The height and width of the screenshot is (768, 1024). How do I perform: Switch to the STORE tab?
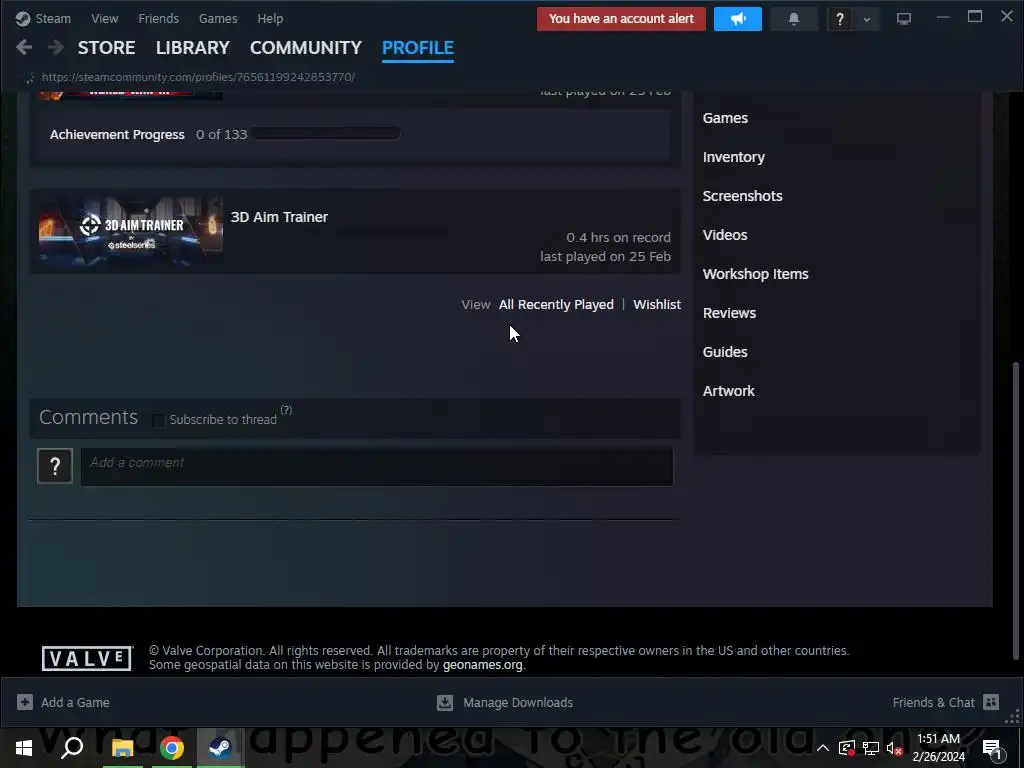click(106, 48)
